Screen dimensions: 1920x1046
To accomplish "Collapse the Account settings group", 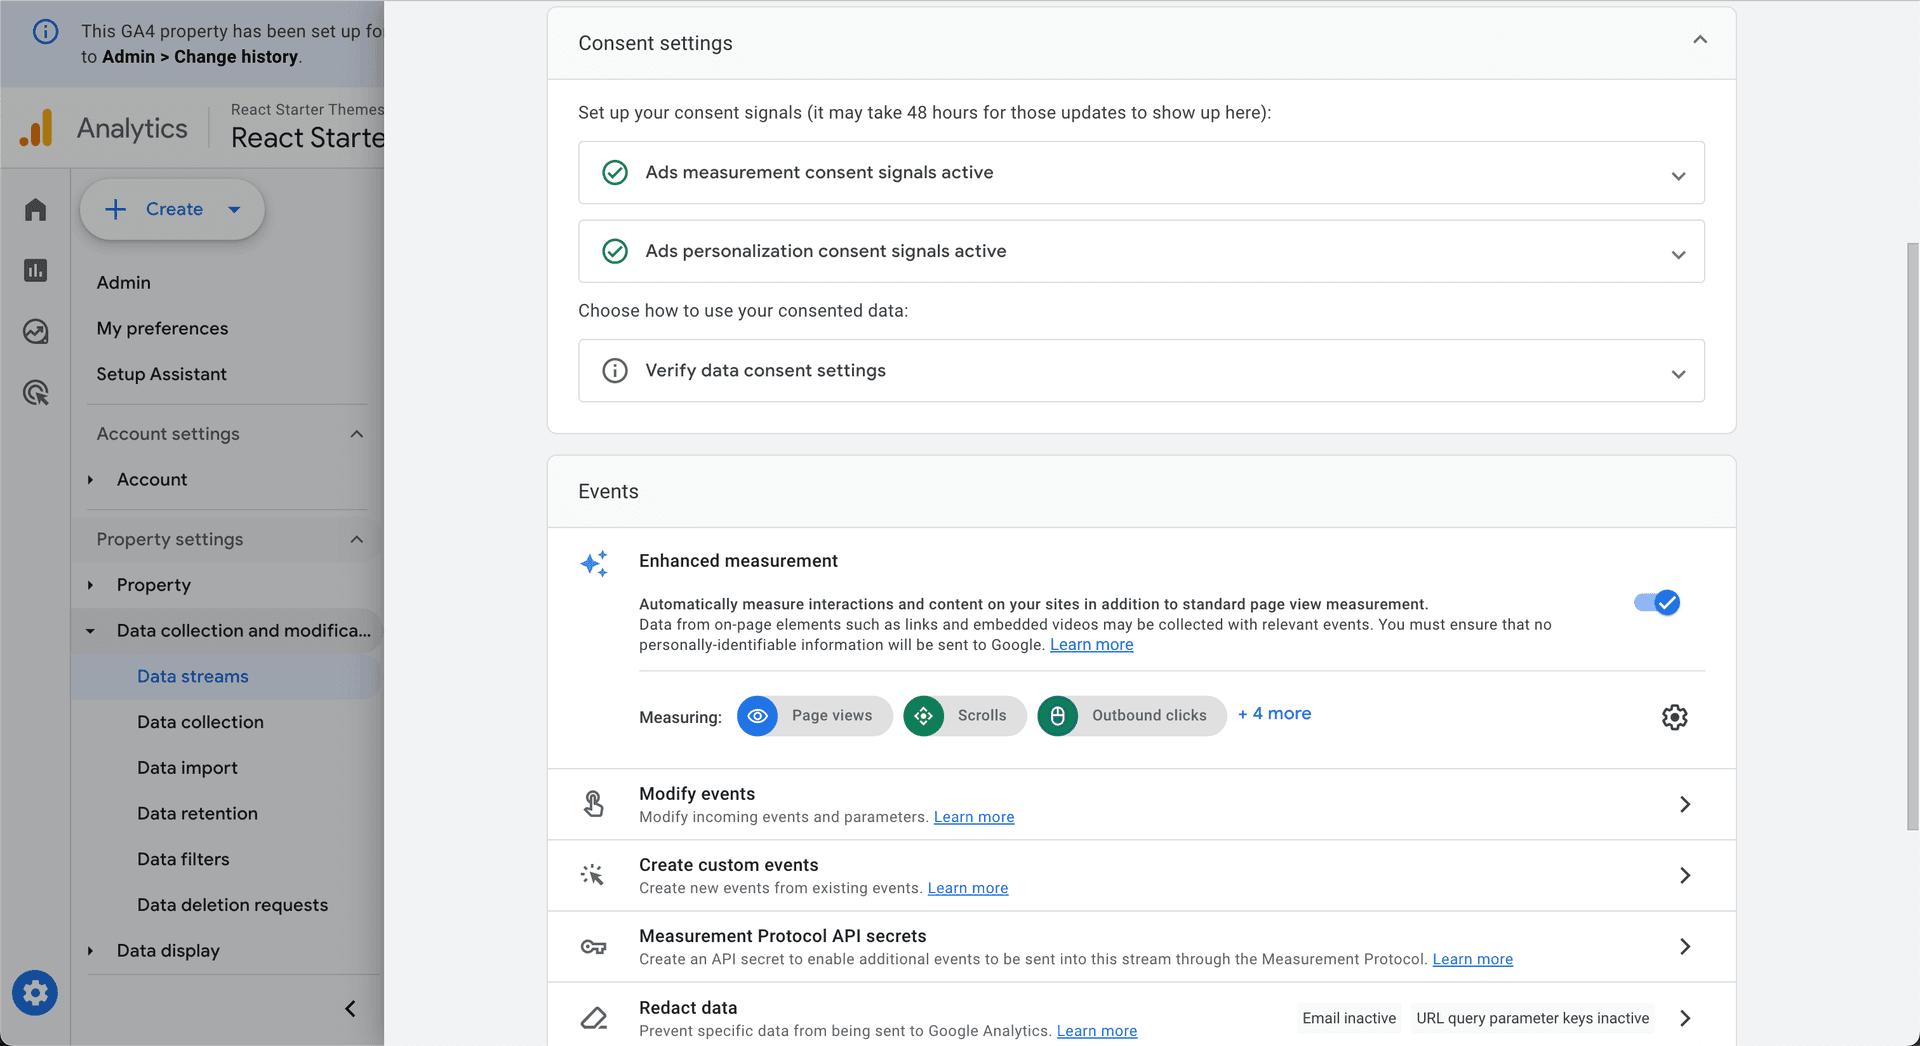I will pyautogui.click(x=357, y=434).
